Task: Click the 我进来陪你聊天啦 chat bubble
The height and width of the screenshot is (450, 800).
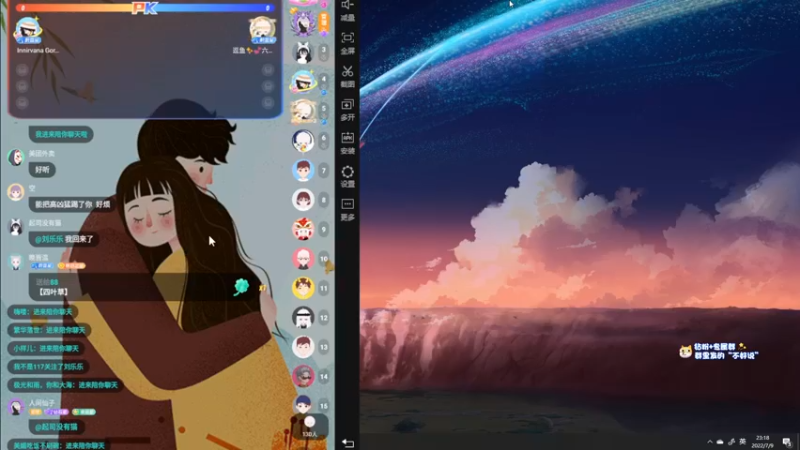Action: click(61, 134)
